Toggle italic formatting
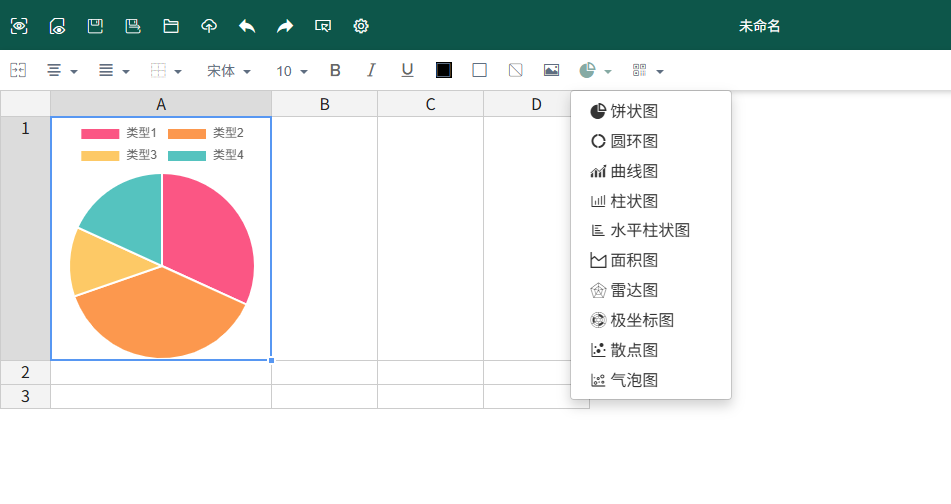951x504 pixels. (x=371, y=71)
